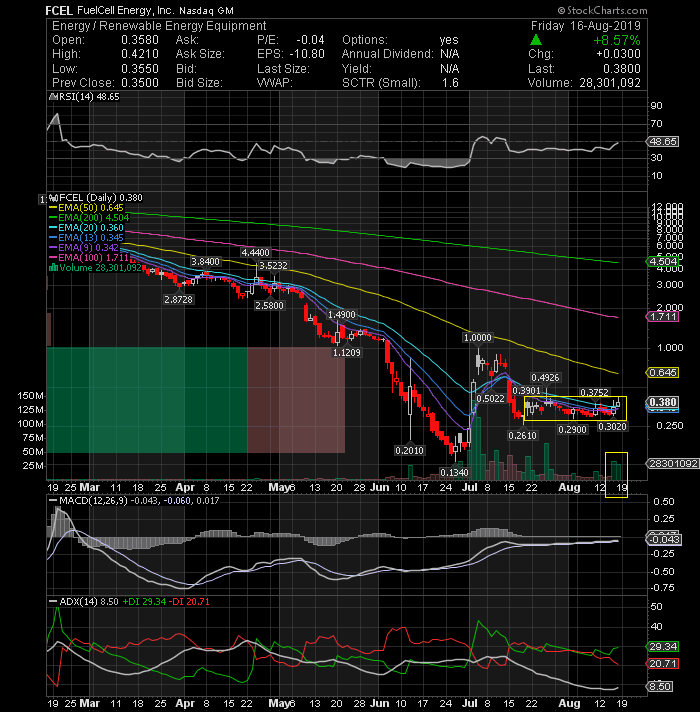Click the 0.1340 bottom price label

[454, 473]
